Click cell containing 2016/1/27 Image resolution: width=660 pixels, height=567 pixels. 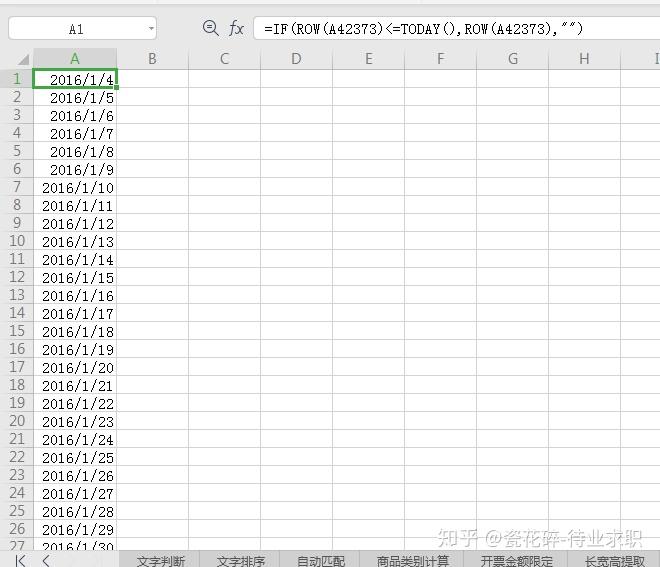click(75, 493)
